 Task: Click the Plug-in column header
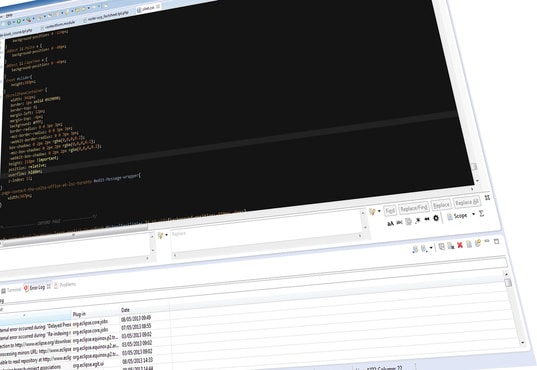click(x=96, y=313)
